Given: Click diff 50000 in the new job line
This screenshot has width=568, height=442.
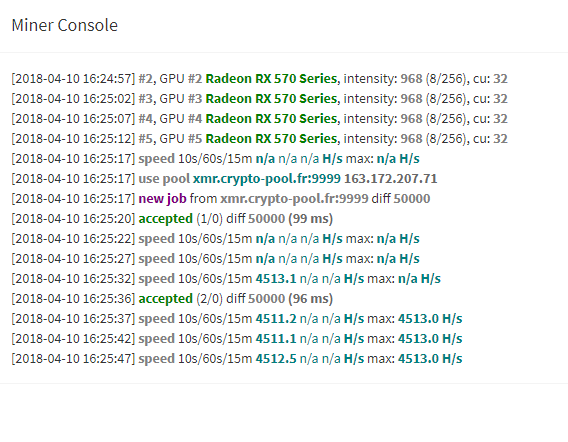Looking at the screenshot, I should (401, 199).
